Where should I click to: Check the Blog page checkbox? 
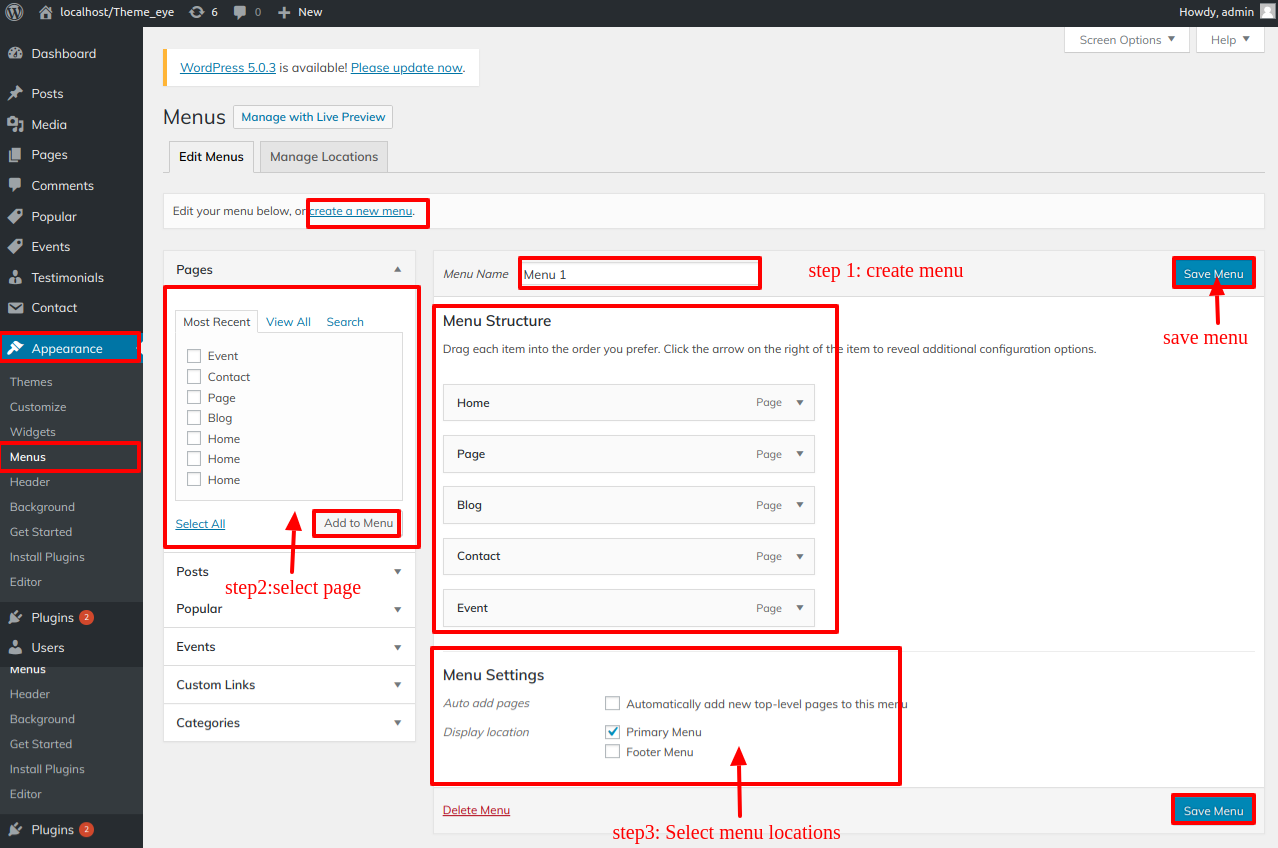pos(194,418)
